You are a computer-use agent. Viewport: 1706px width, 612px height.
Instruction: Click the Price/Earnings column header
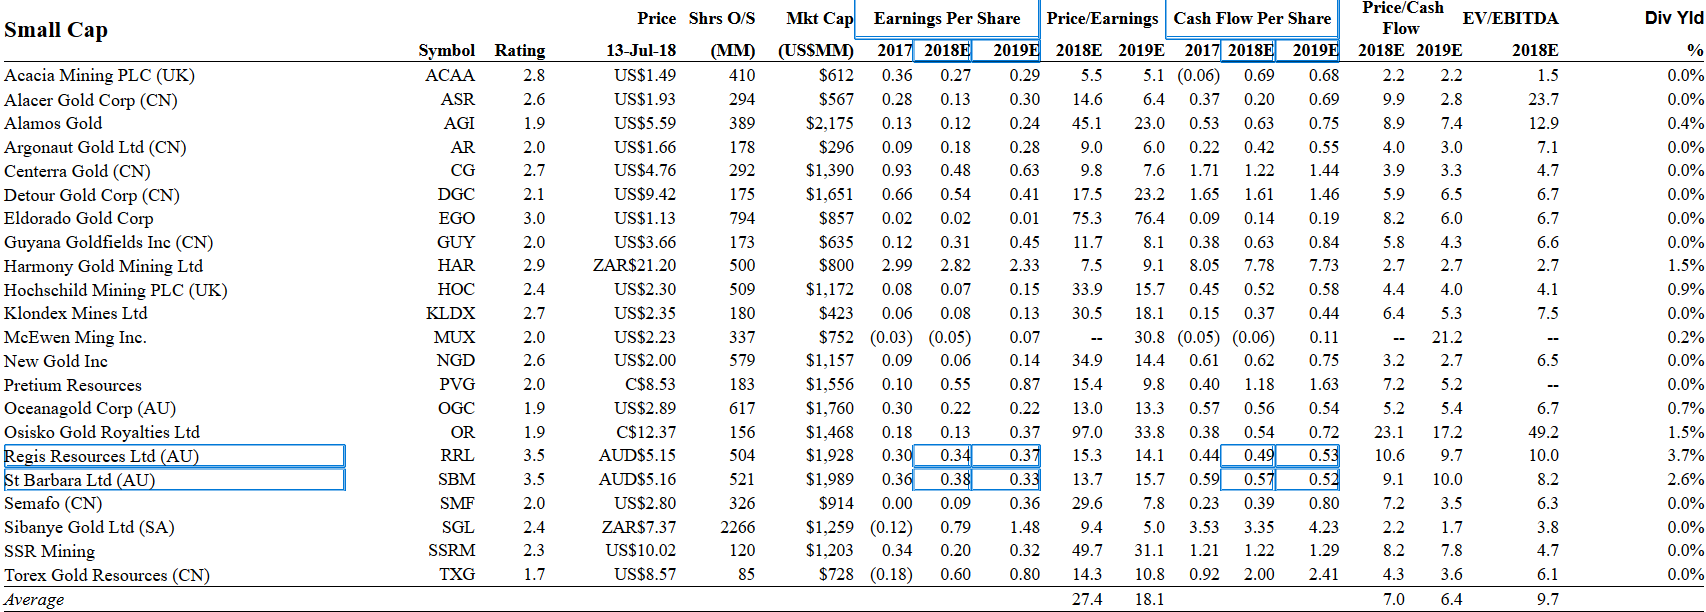pos(1102,19)
